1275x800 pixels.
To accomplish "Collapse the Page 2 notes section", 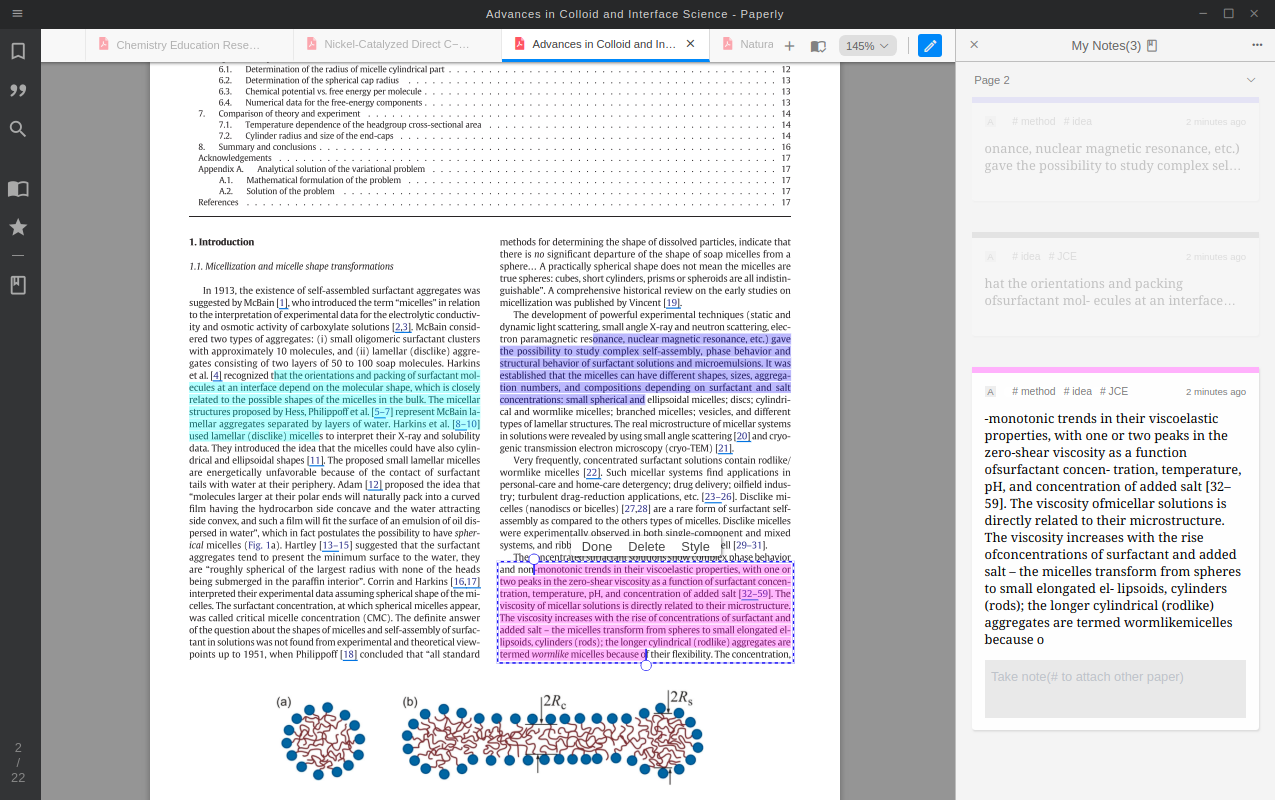I will coord(1251,80).
